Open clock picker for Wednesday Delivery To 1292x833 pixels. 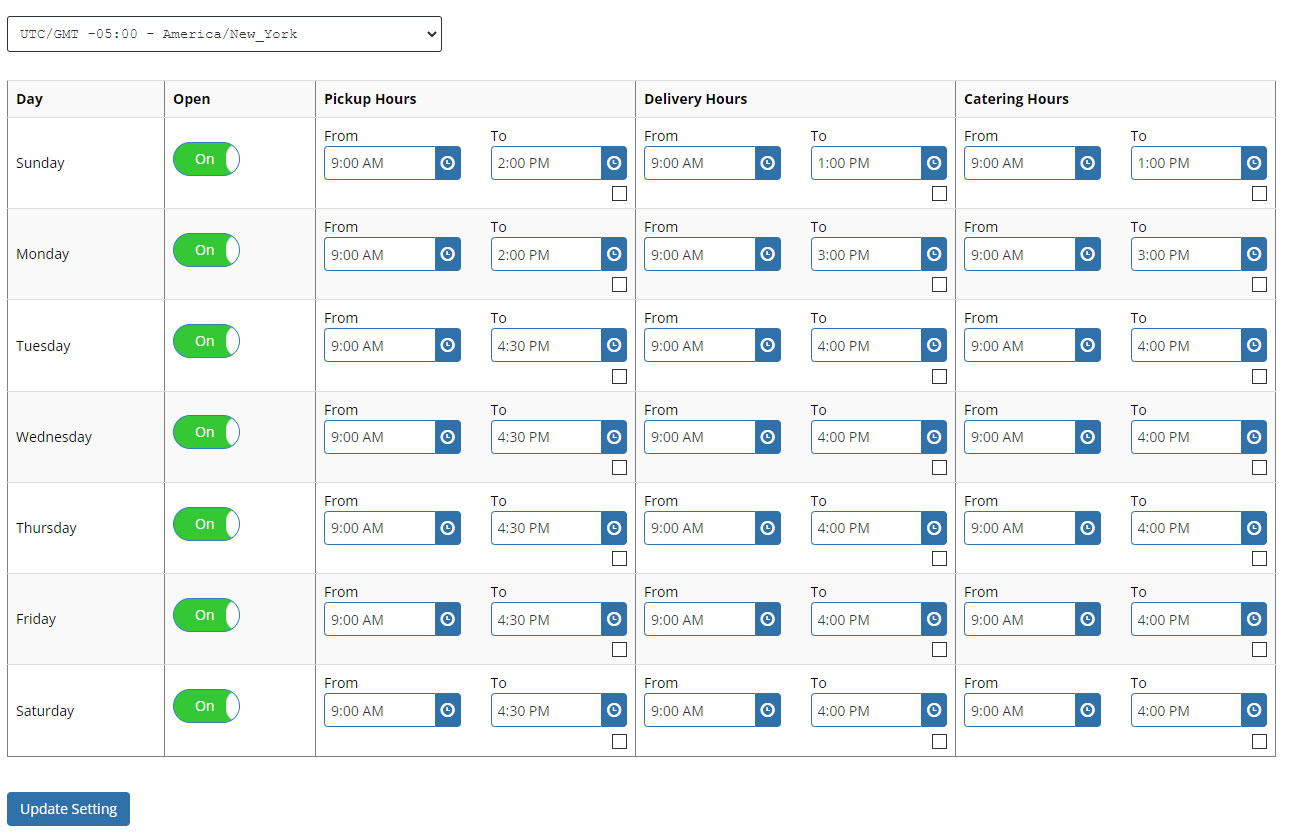934,437
